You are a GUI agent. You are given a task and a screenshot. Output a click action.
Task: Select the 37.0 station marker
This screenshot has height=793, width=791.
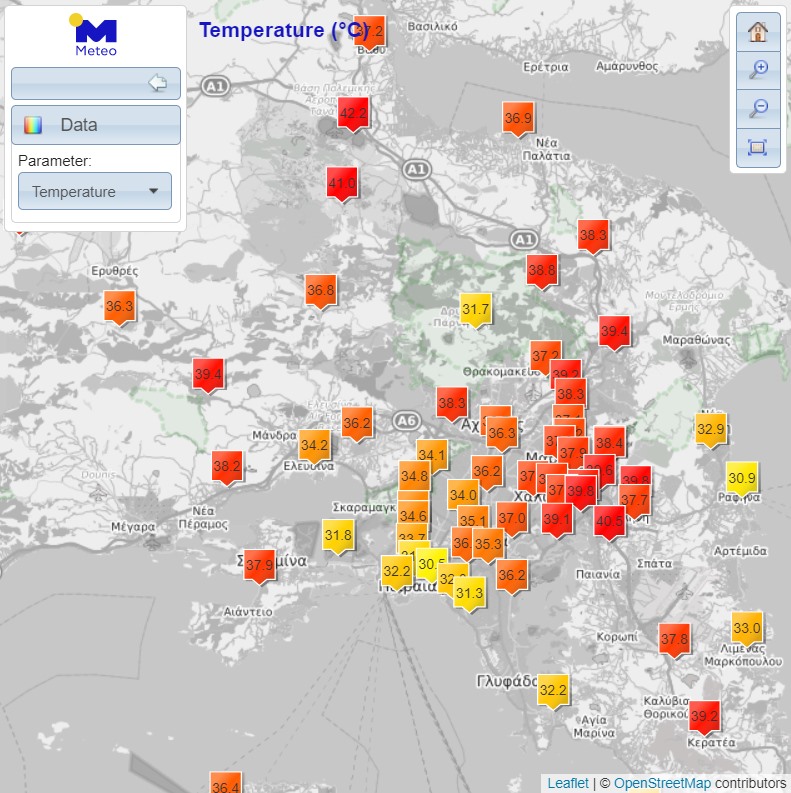click(512, 520)
